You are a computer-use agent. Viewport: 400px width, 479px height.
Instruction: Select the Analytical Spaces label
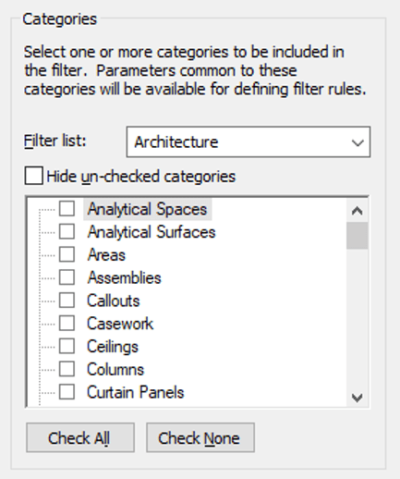(147, 209)
